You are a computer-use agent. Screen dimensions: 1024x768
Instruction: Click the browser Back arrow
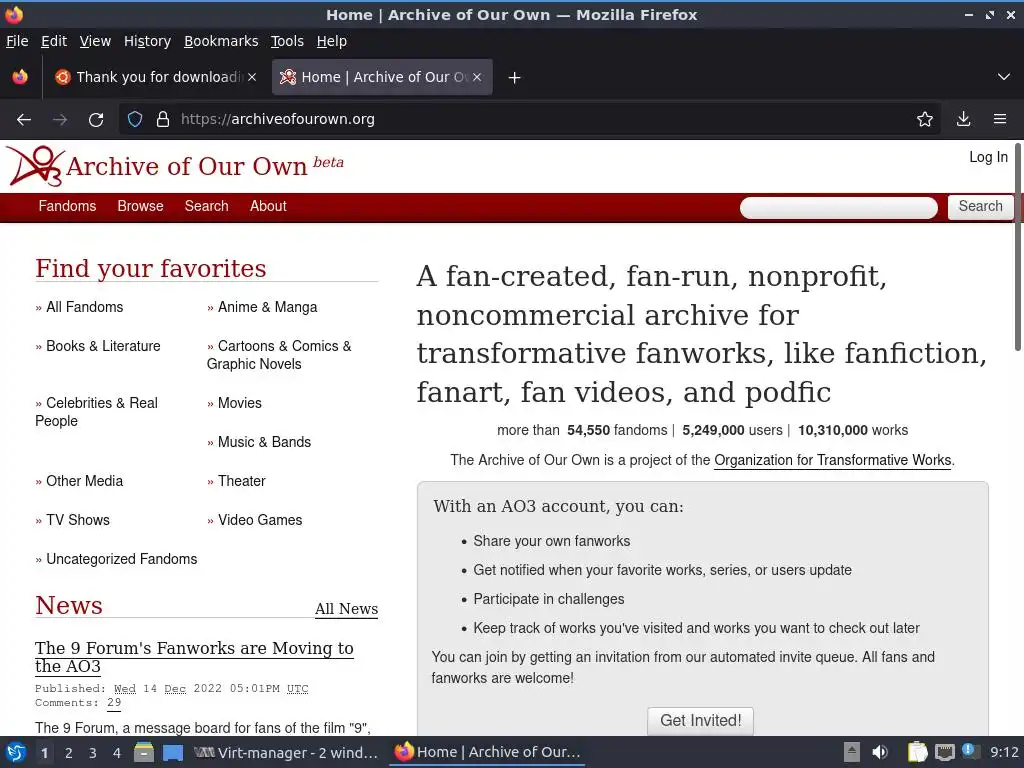click(x=24, y=120)
